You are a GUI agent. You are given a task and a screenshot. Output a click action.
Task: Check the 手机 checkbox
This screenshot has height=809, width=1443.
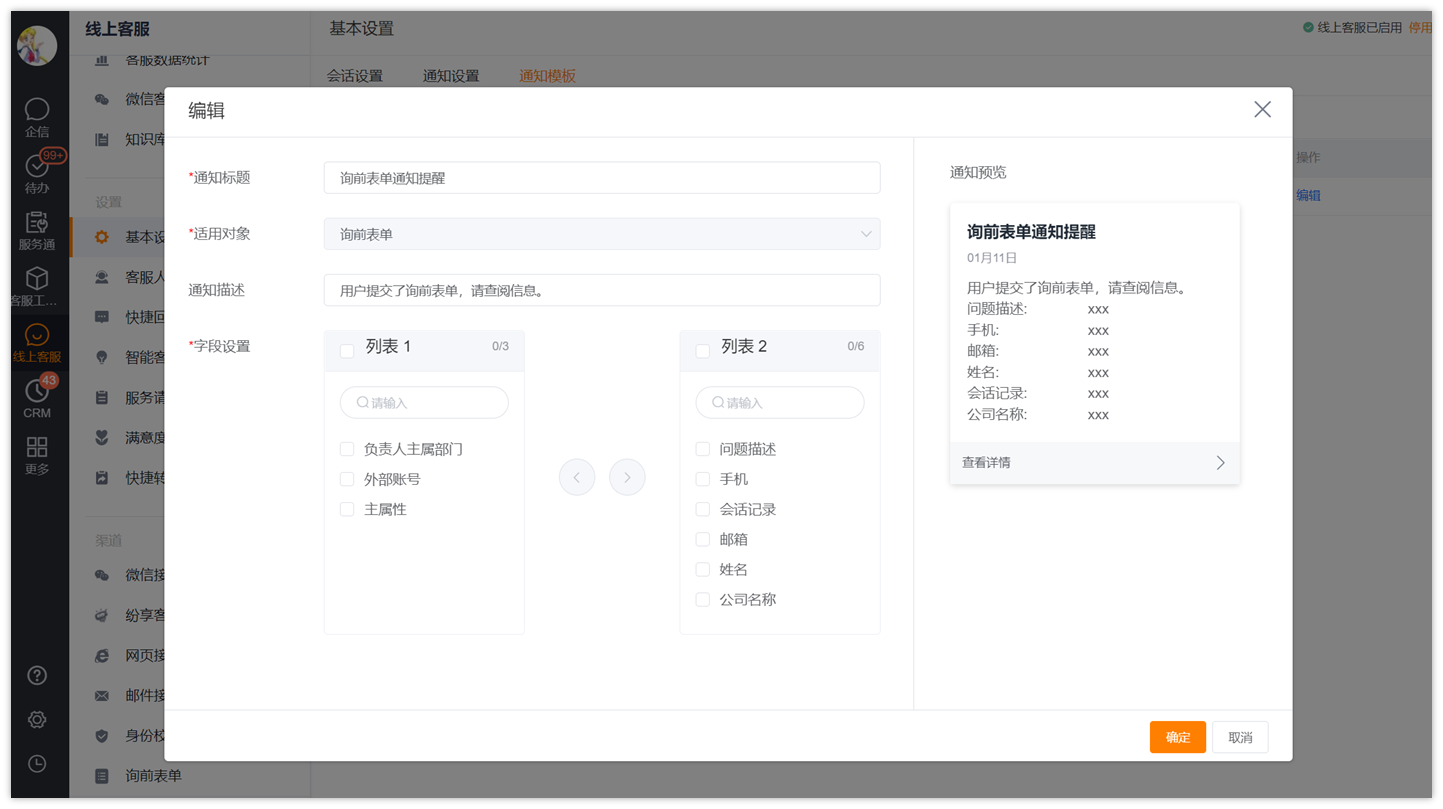click(703, 480)
